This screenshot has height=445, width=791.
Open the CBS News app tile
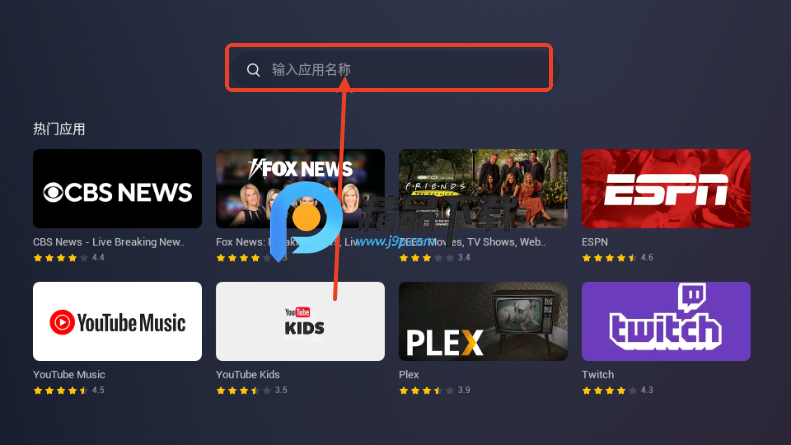(118, 188)
